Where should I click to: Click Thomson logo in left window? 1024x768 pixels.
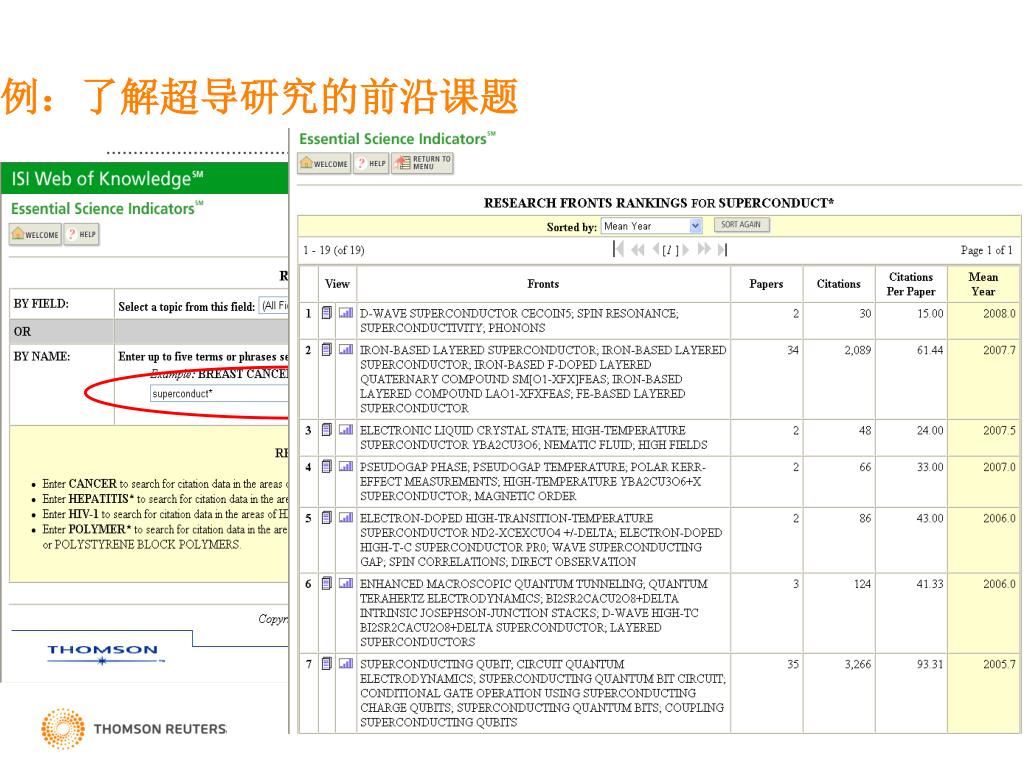[104, 654]
